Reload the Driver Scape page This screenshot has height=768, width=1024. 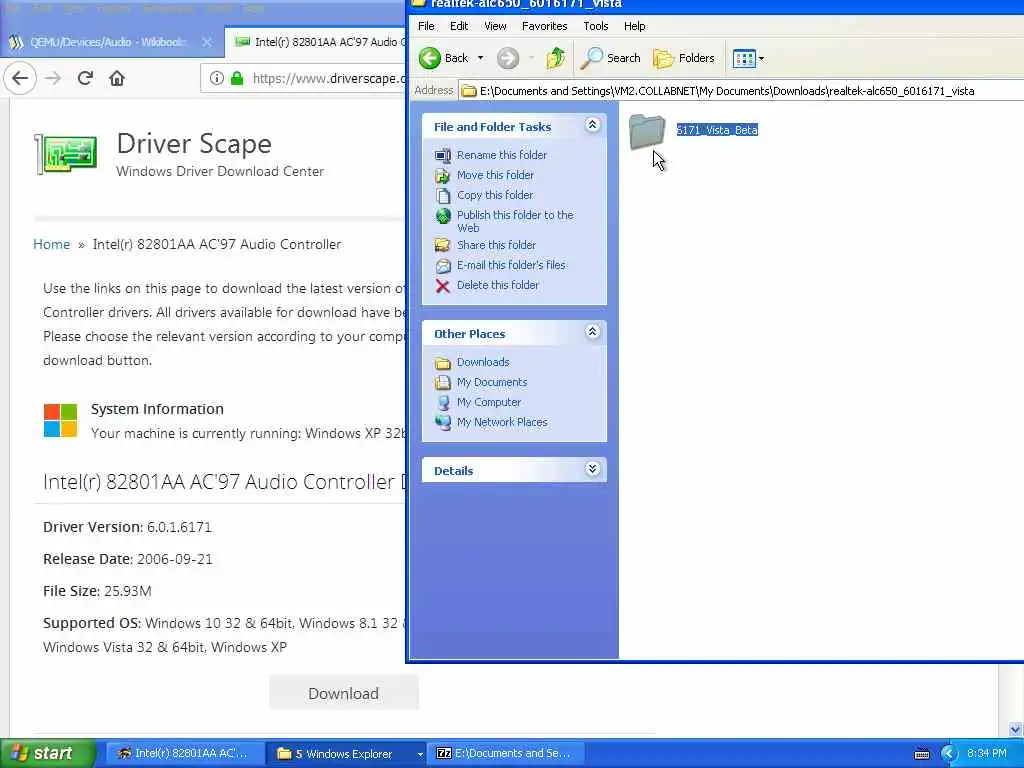85,78
